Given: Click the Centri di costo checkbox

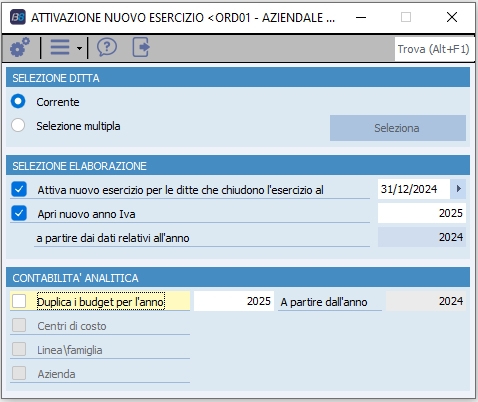Looking at the screenshot, I should (x=19, y=325).
